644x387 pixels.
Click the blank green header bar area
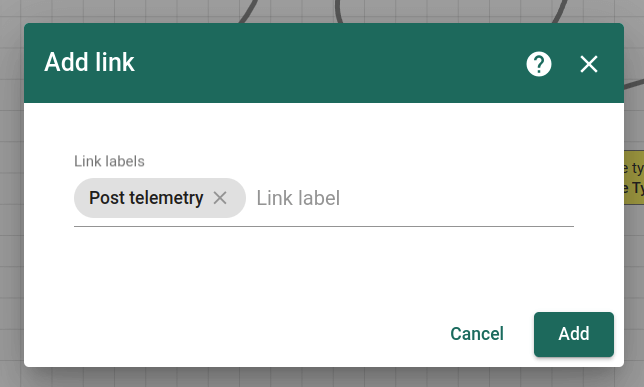click(329, 62)
